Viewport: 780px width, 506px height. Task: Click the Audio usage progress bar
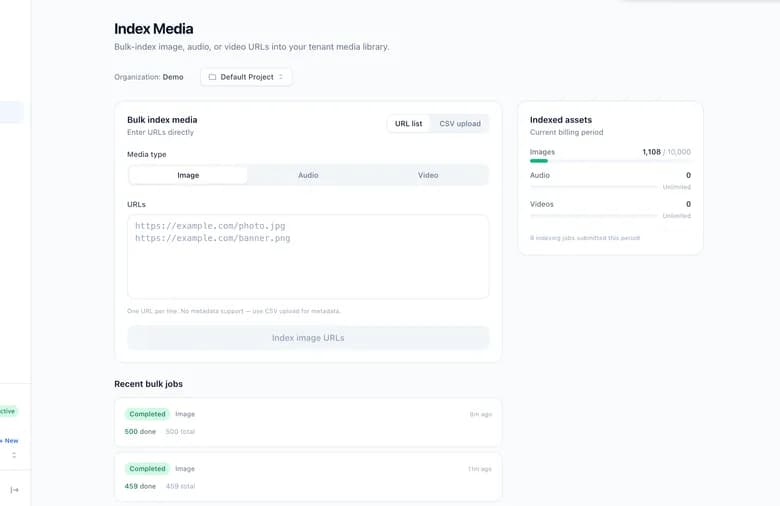pyautogui.click(x=593, y=187)
